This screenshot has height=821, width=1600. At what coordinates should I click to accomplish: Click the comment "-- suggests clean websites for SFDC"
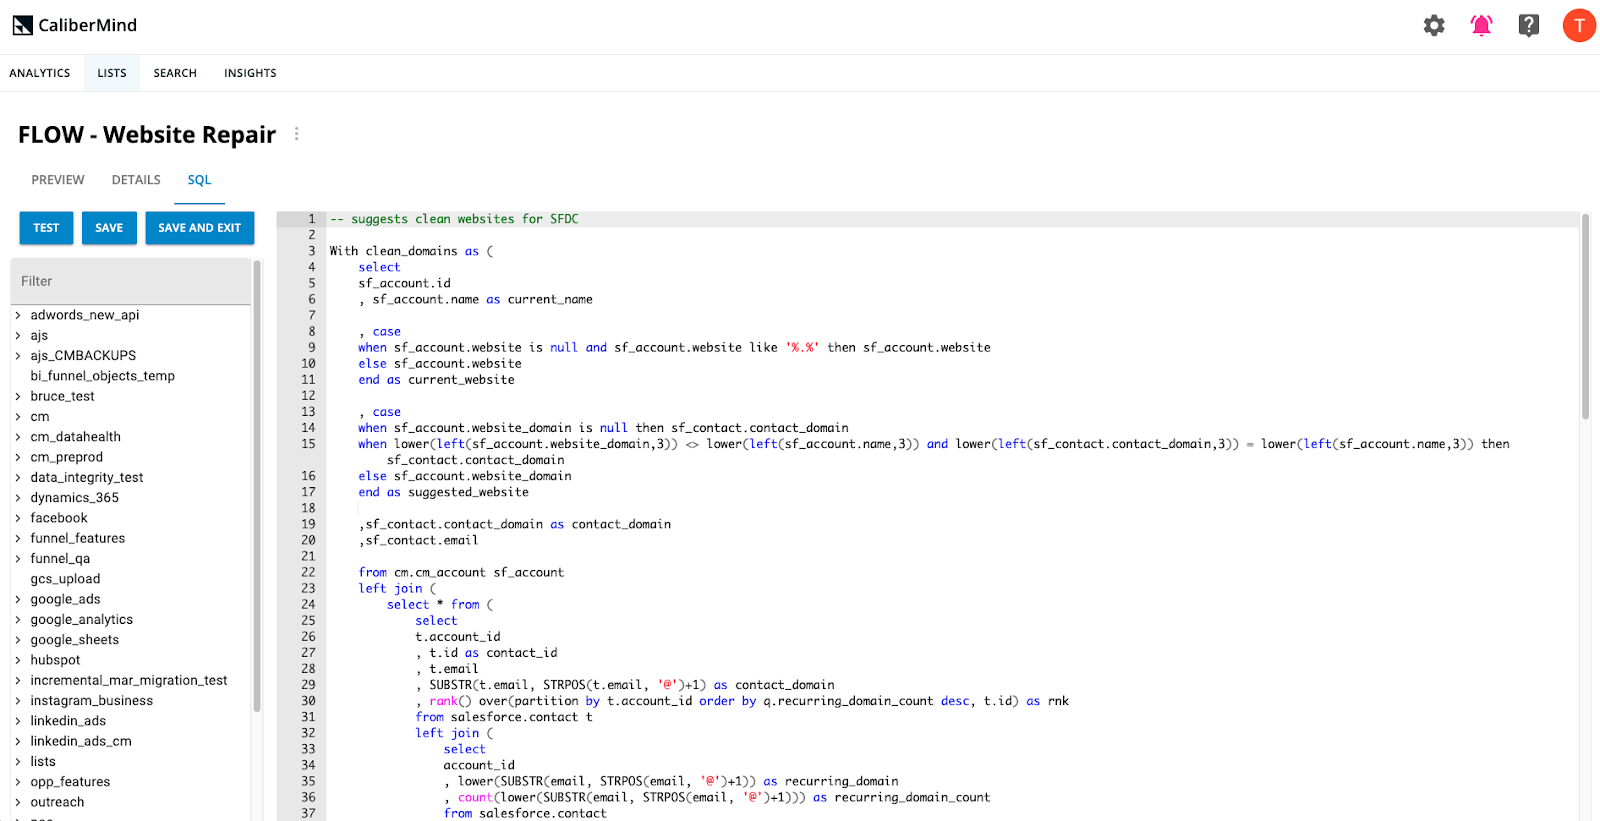[454, 219]
